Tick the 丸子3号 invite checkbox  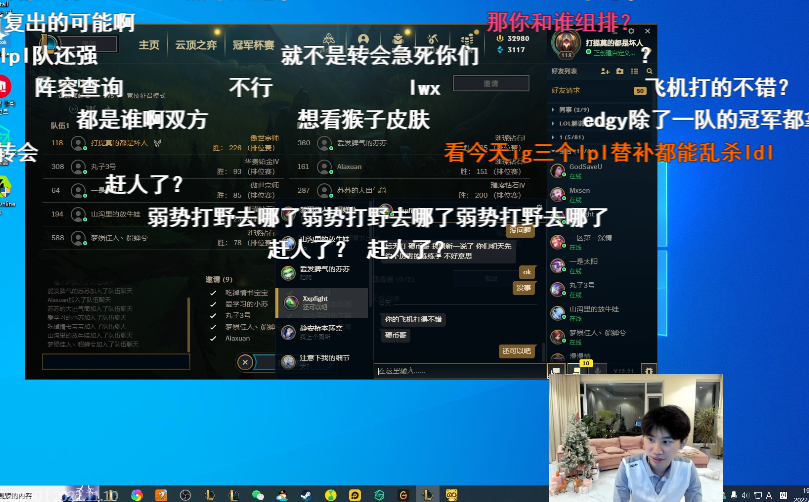click(213, 315)
